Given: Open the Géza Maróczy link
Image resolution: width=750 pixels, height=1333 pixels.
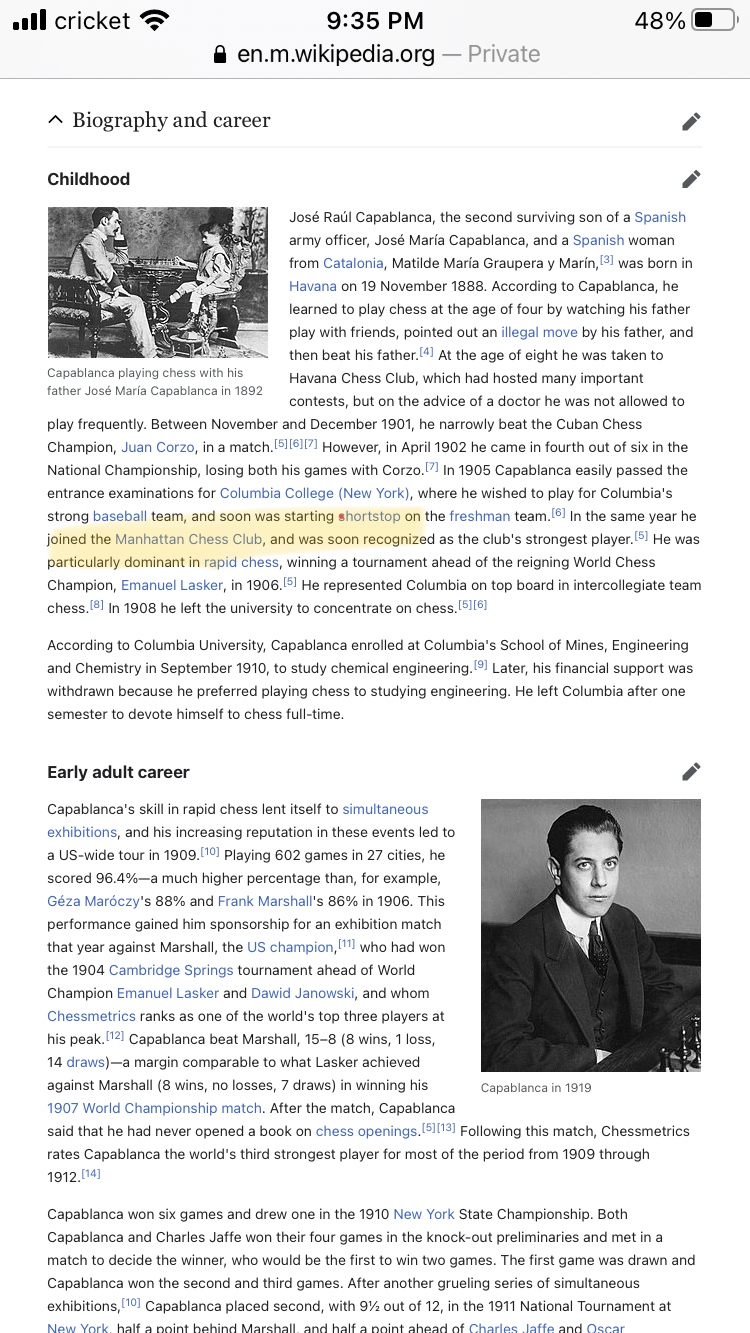Looking at the screenshot, I should [93, 901].
